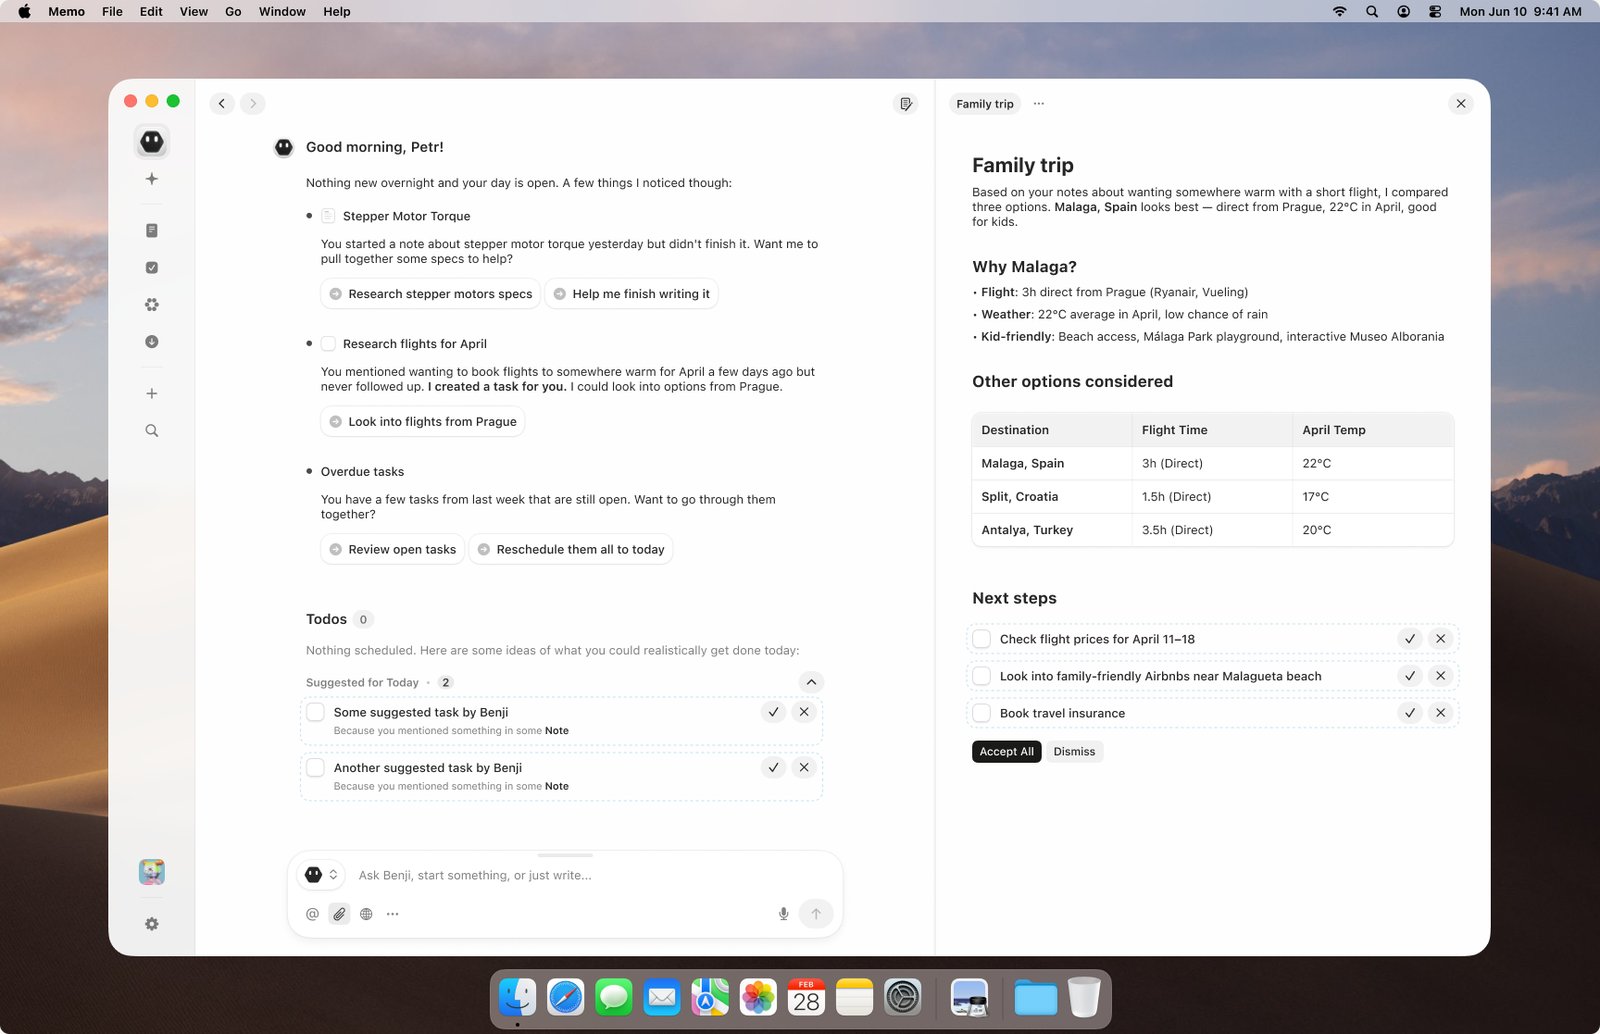This screenshot has width=1600, height=1034.
Task: Collapse the Suggested for Today section
Action: (x=811, y=682)
